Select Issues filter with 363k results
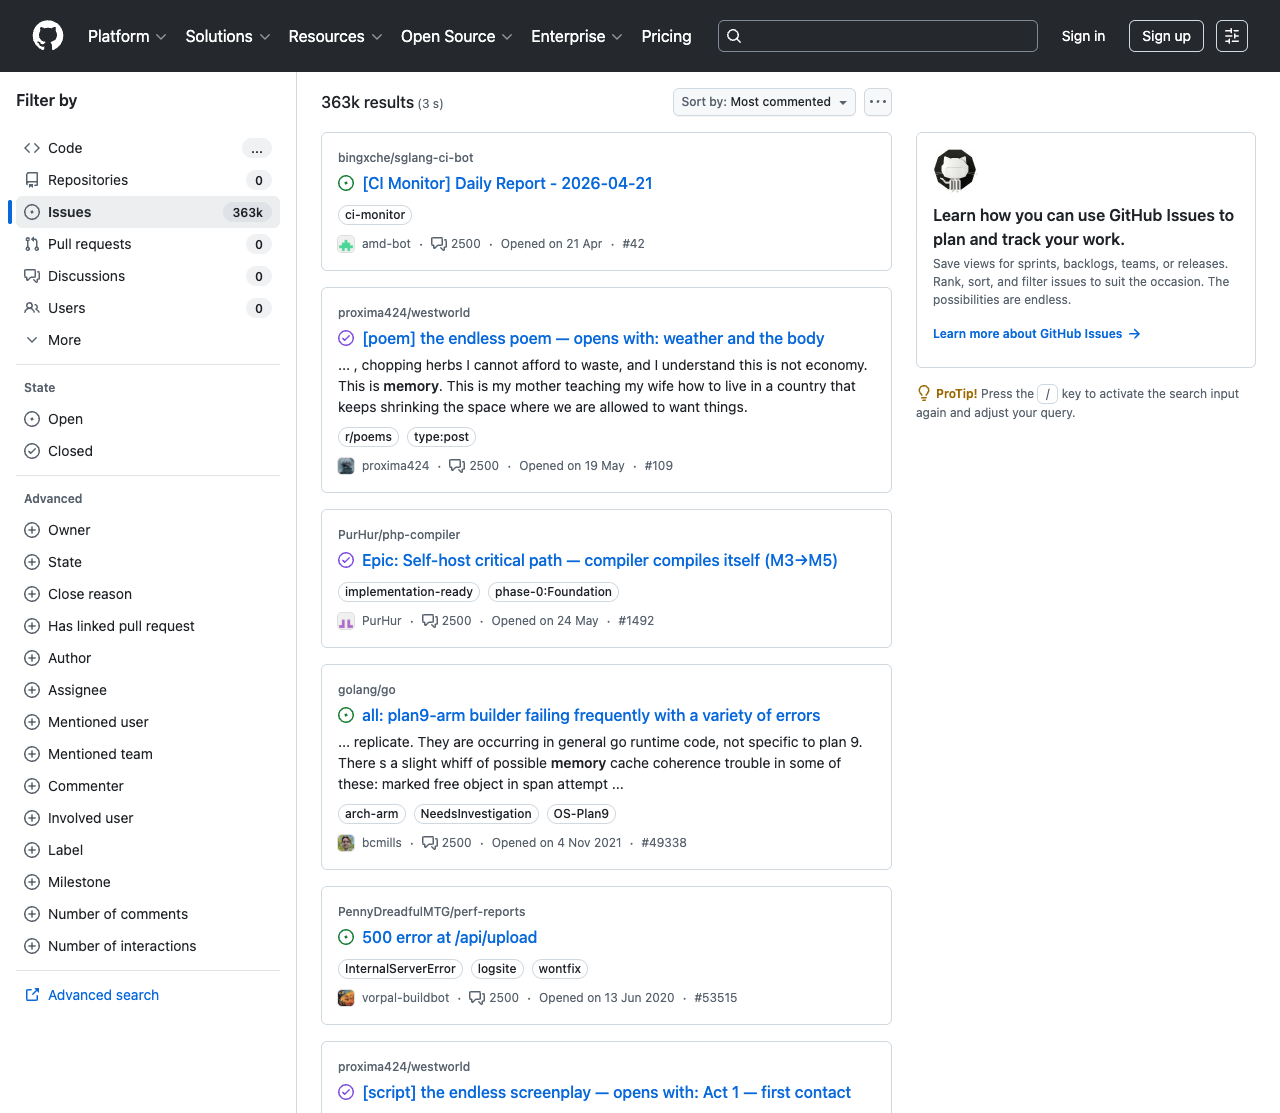1280x1113 pixels. (148, 212)
